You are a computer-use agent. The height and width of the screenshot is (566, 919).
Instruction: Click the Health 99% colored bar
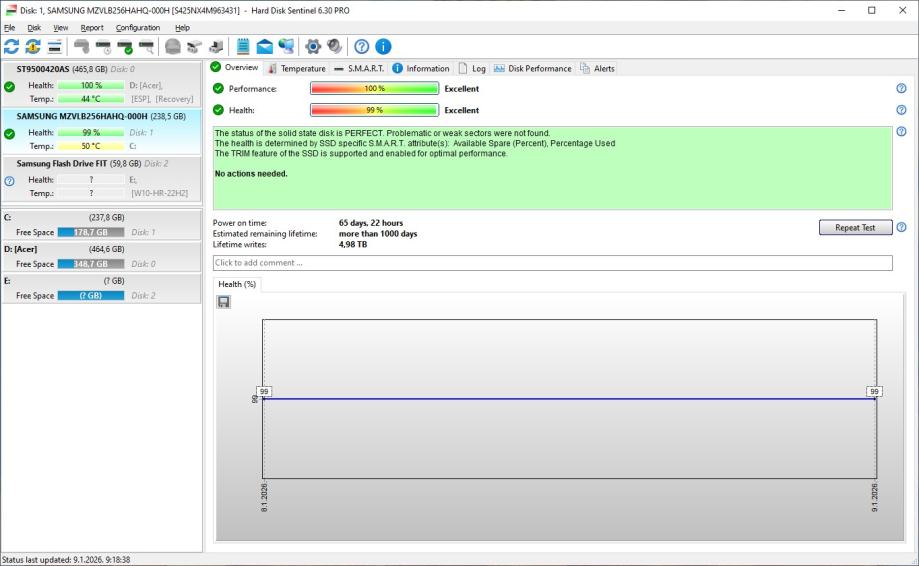pos(374,110)
